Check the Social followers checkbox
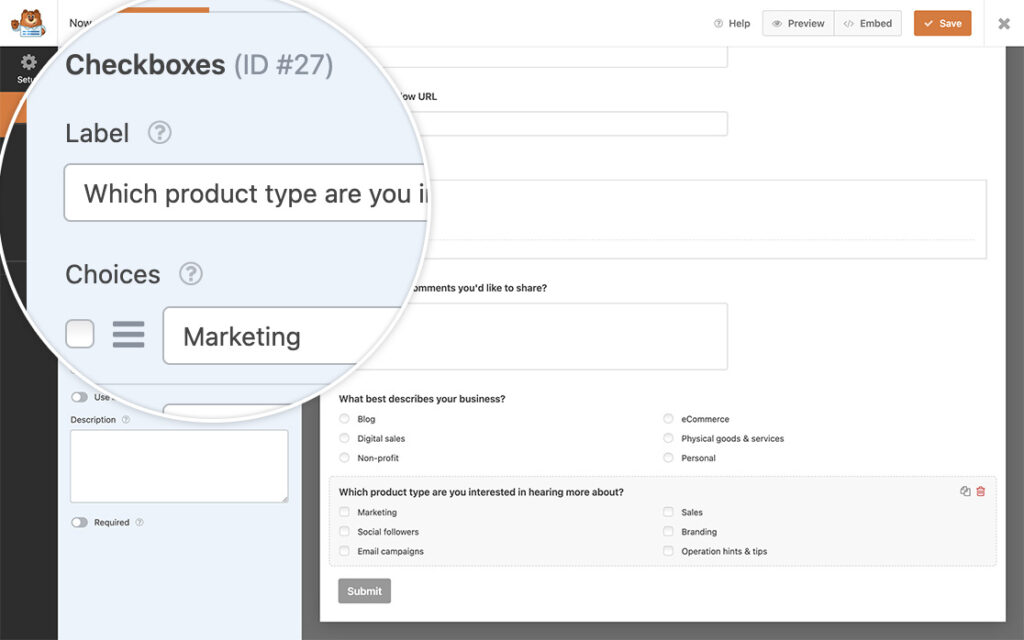 pos(345,532)
